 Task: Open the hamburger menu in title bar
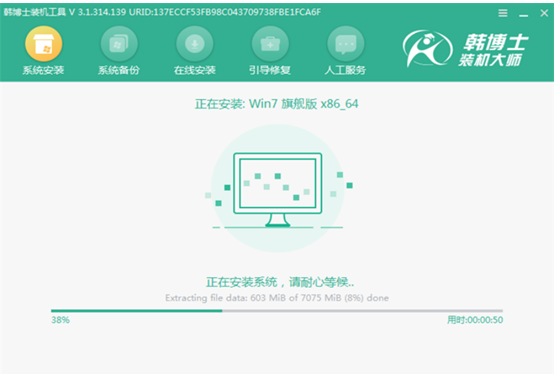(503, 13)
